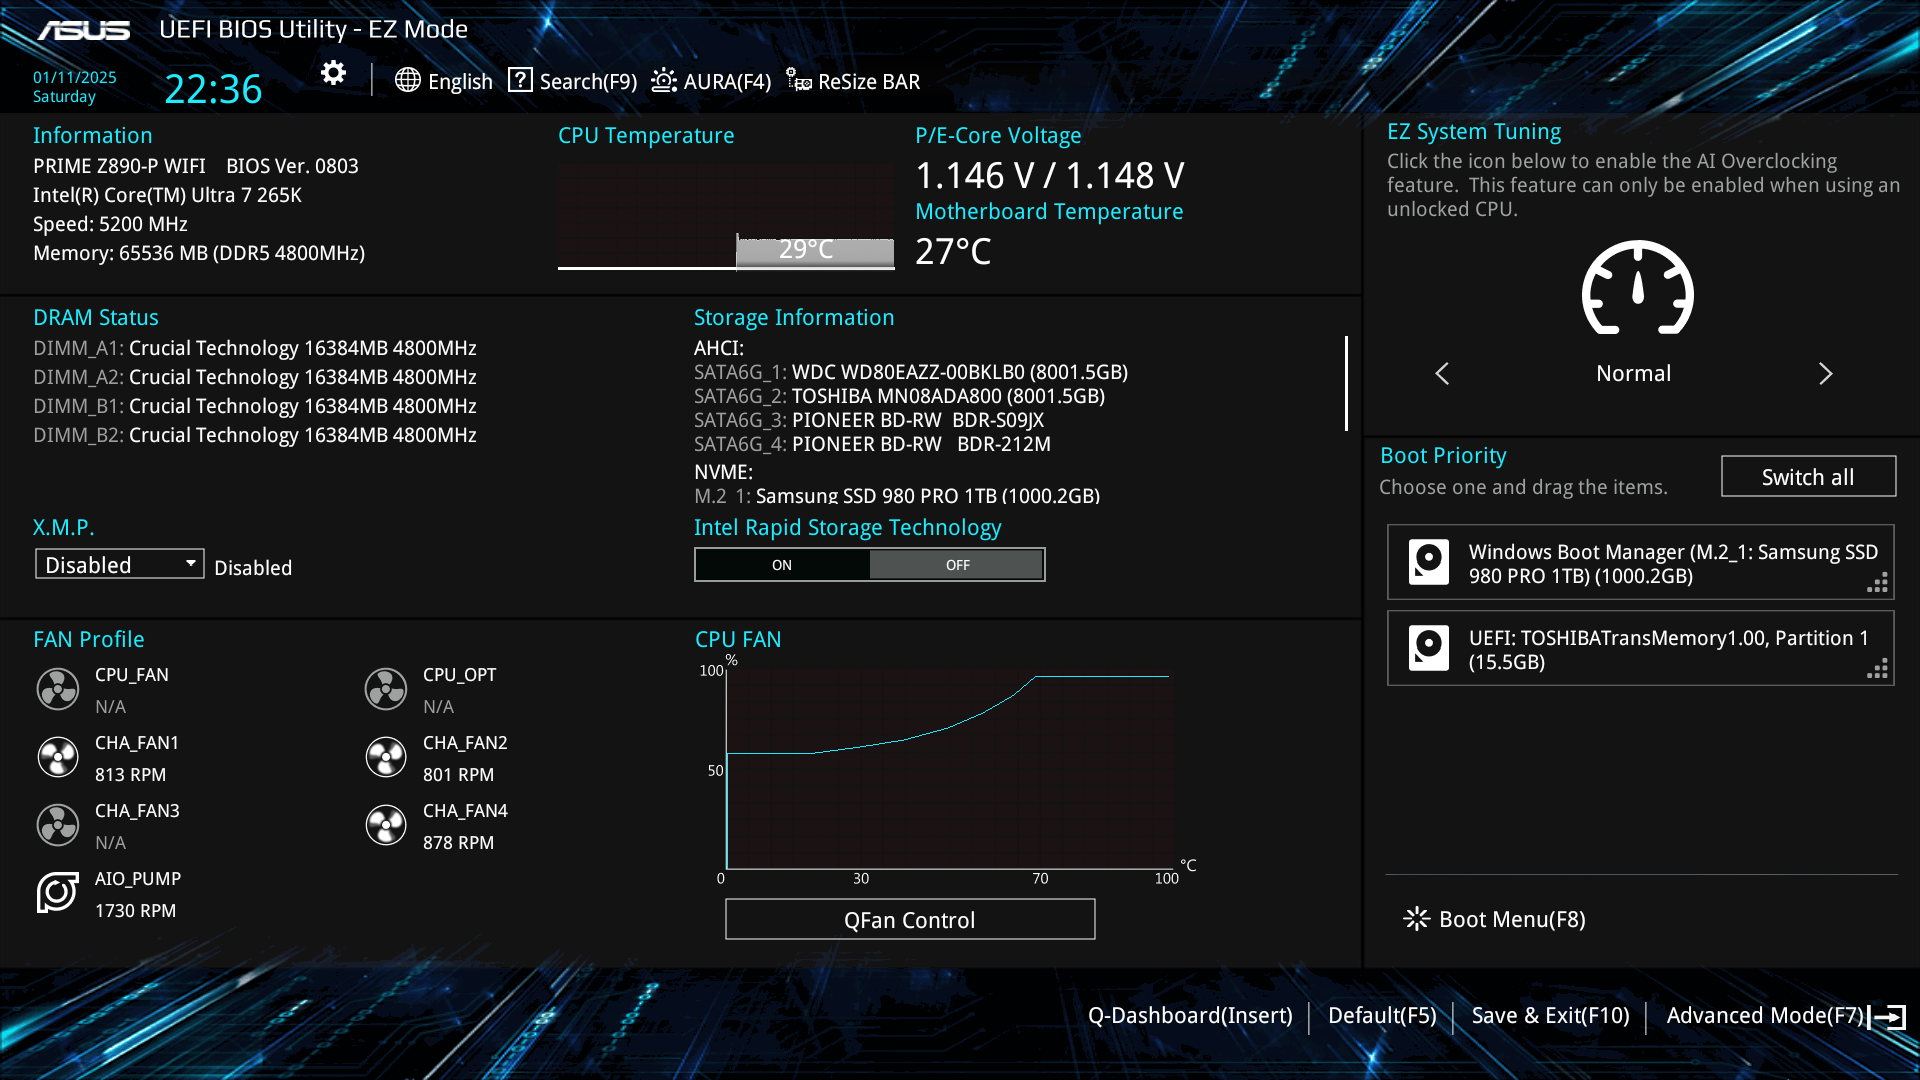
Task: Click the 22:36 clock time
Action: point(213,89)
